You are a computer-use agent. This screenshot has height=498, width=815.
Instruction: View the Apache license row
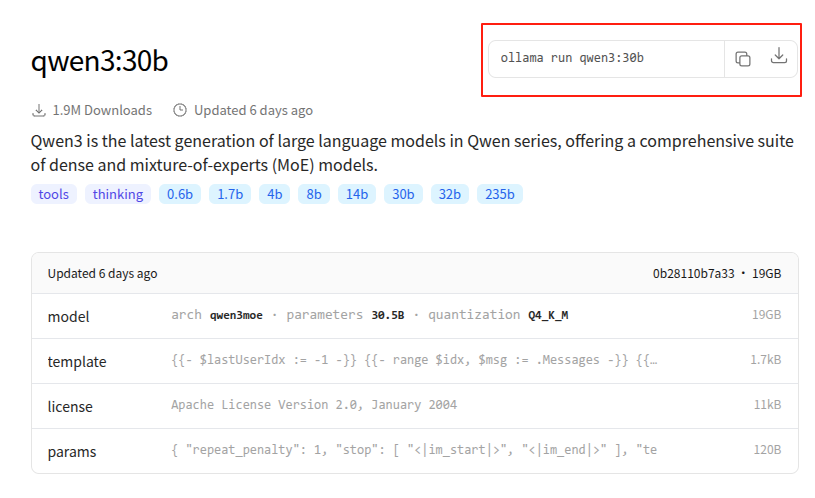[415, 406]
